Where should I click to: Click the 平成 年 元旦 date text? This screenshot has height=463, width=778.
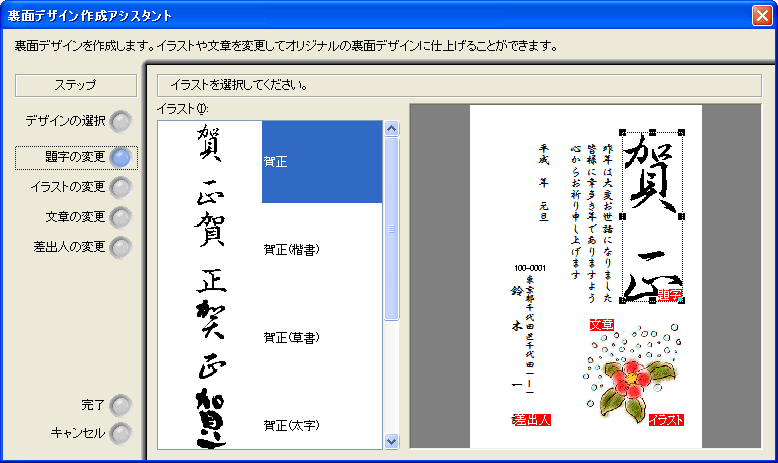(x=544, y=182)
